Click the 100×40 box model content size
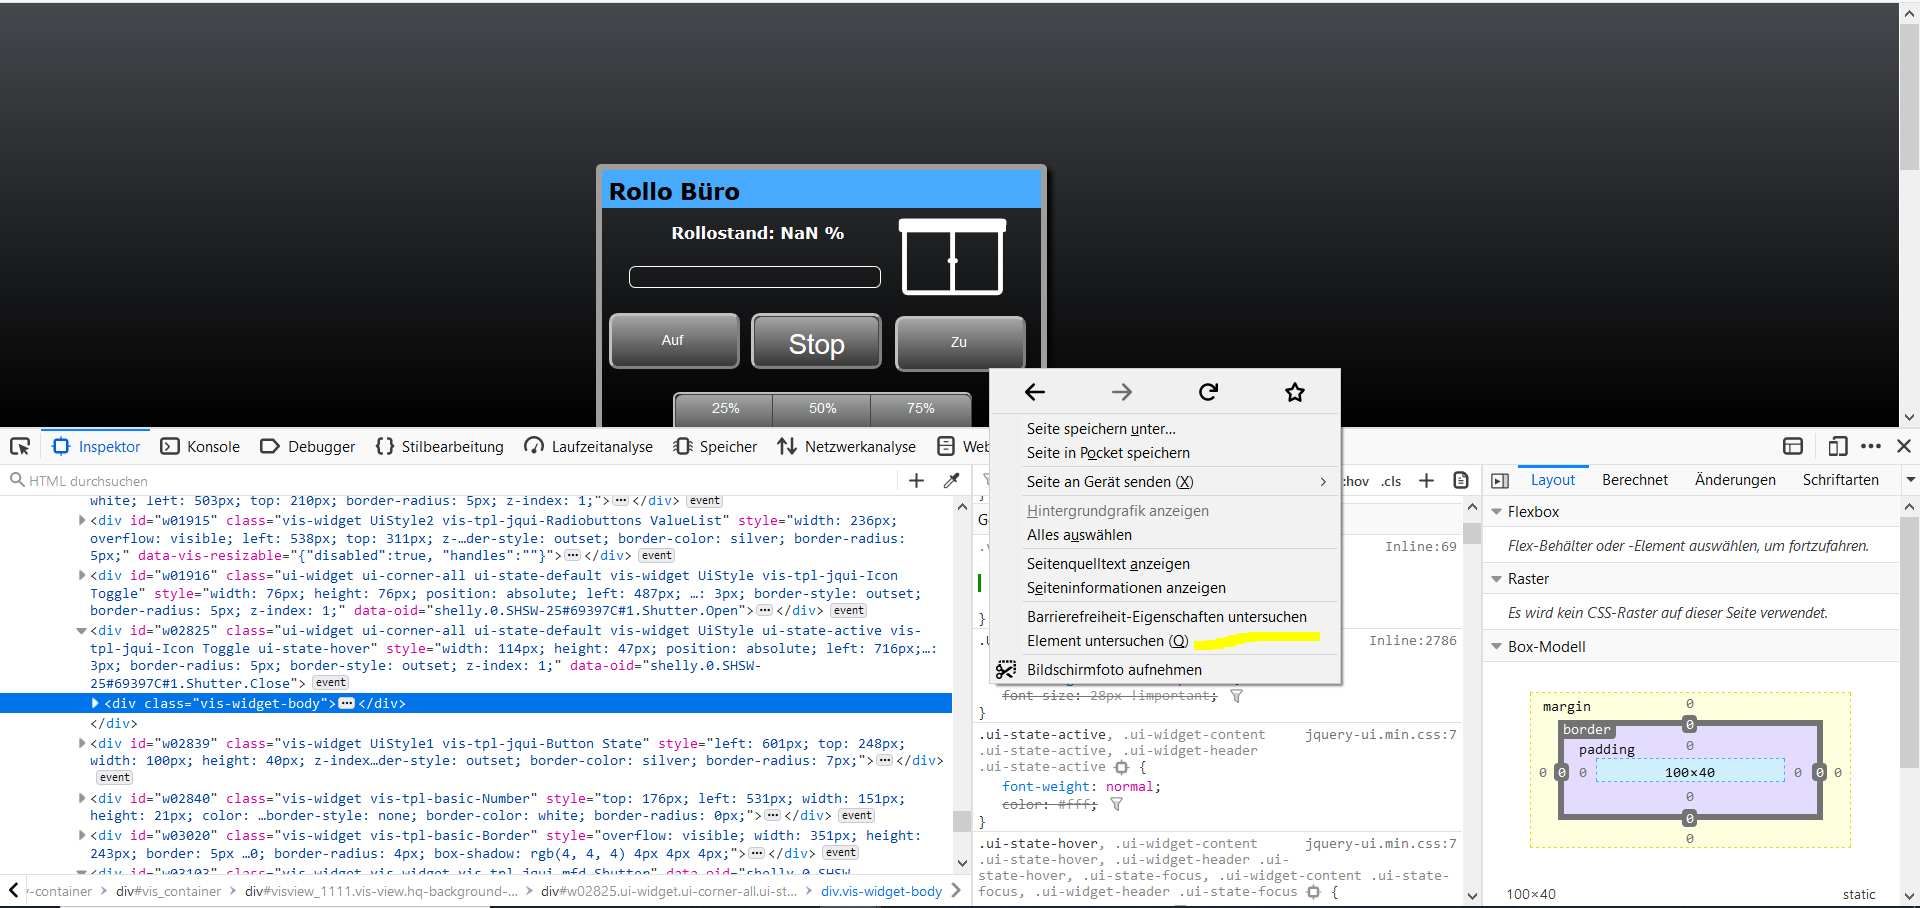Screen dimensions: 1920x908 coord(1690,772)
